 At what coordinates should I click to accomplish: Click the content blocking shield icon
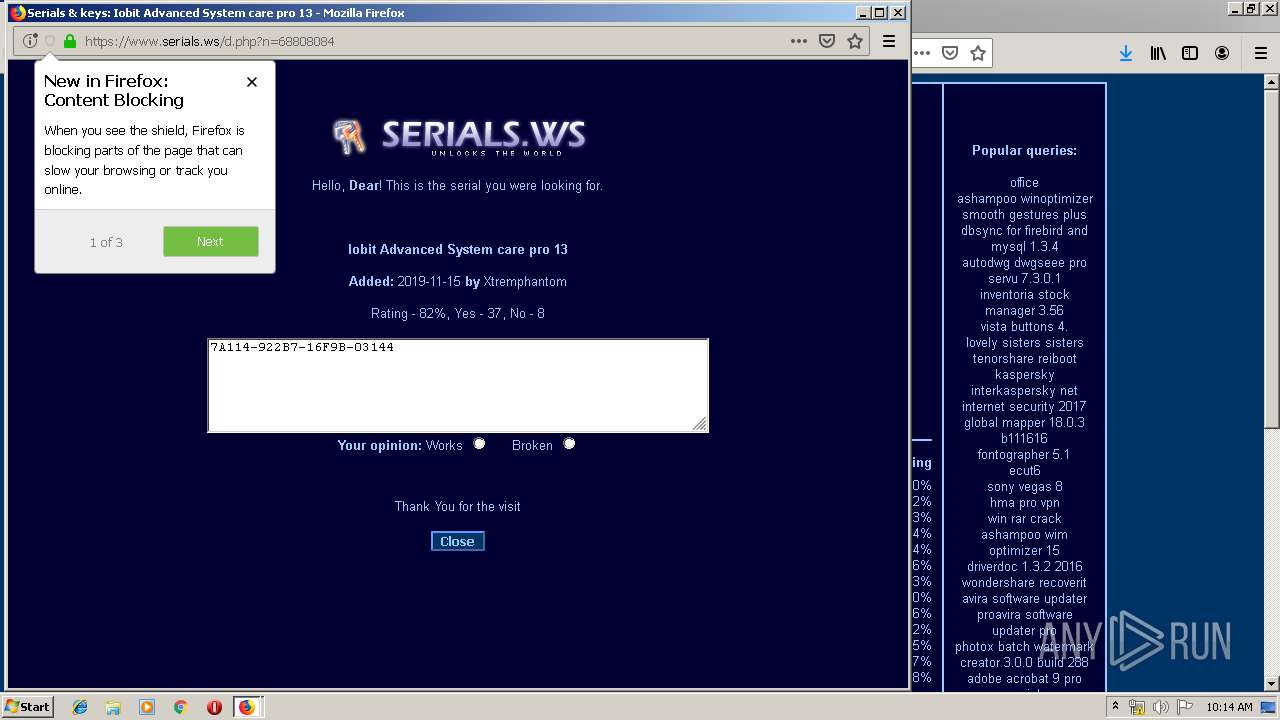pos(50,41)
